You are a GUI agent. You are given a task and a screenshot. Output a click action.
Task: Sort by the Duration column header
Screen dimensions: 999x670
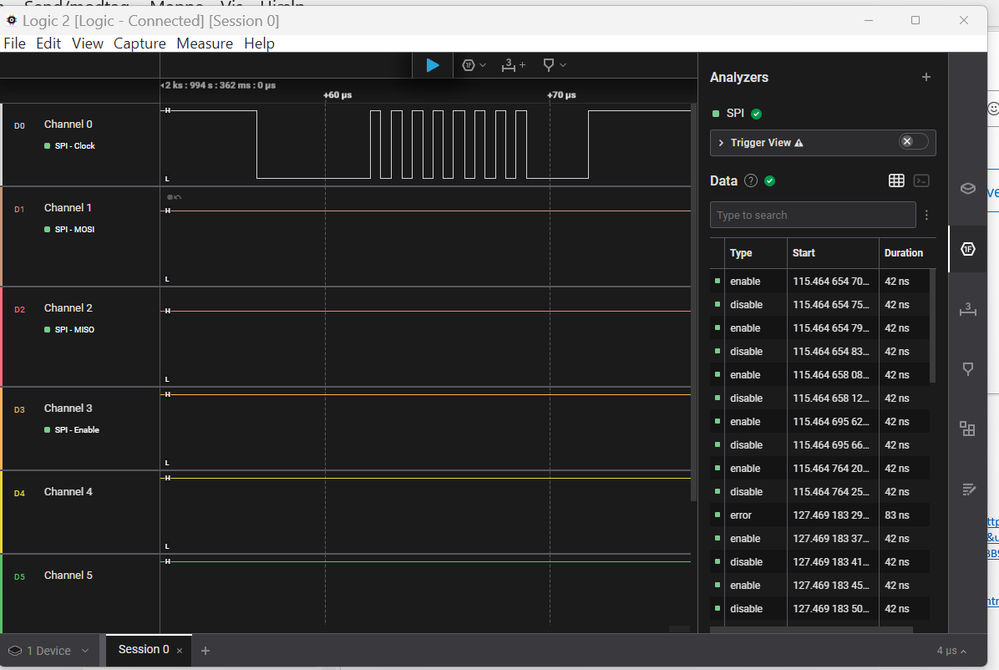(903, 253)
